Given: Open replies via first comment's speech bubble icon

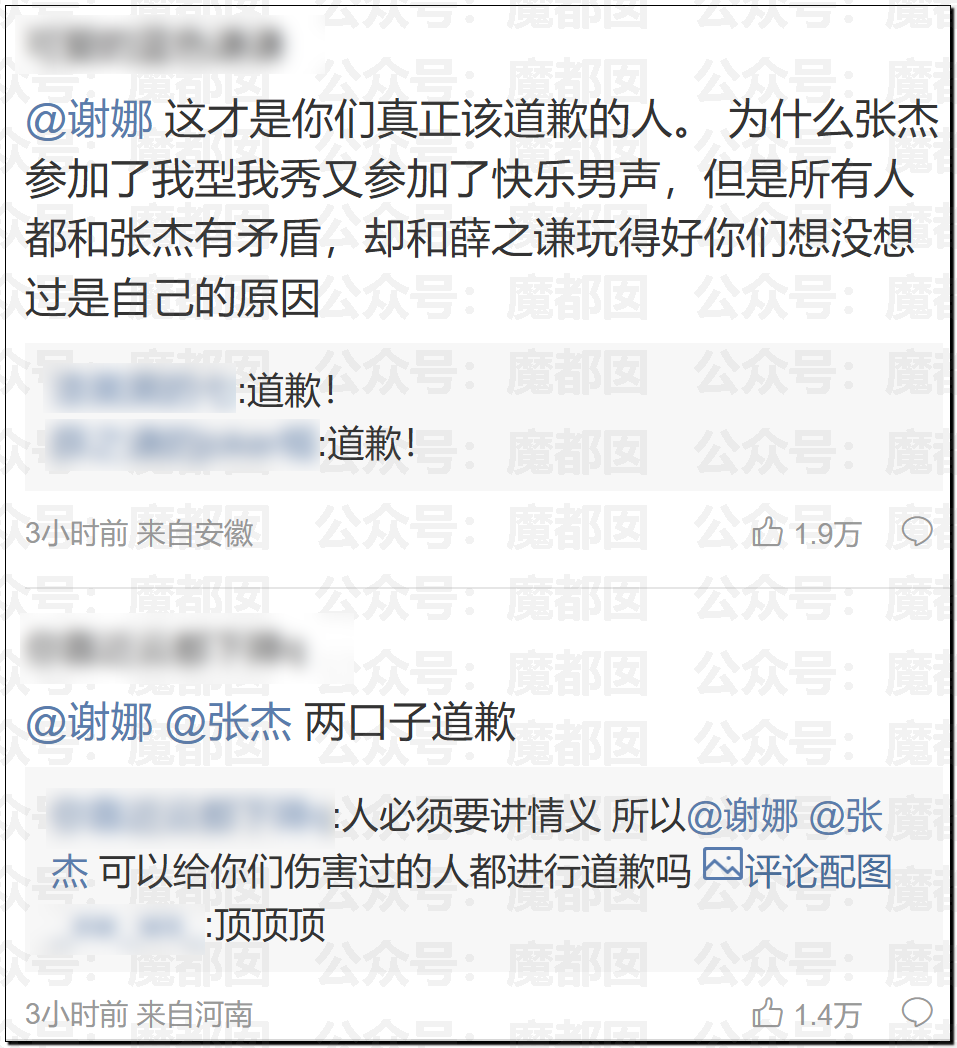Looking at the screenshot, I should coord(917,533).
